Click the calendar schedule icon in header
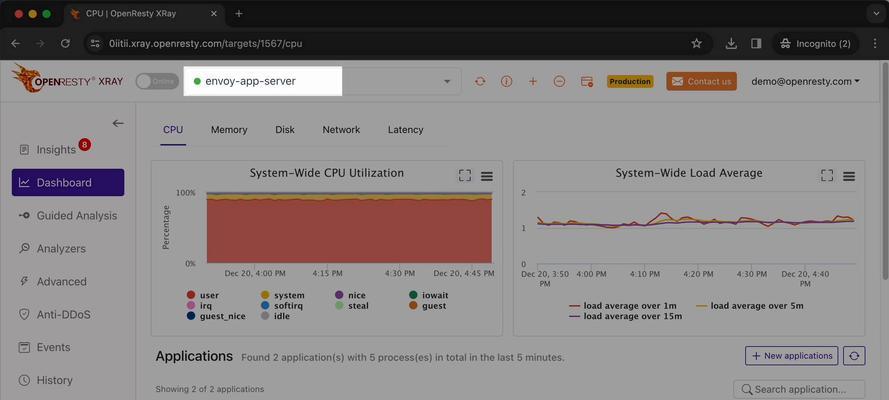Viewport: 889px width, 400px height. 587,82
